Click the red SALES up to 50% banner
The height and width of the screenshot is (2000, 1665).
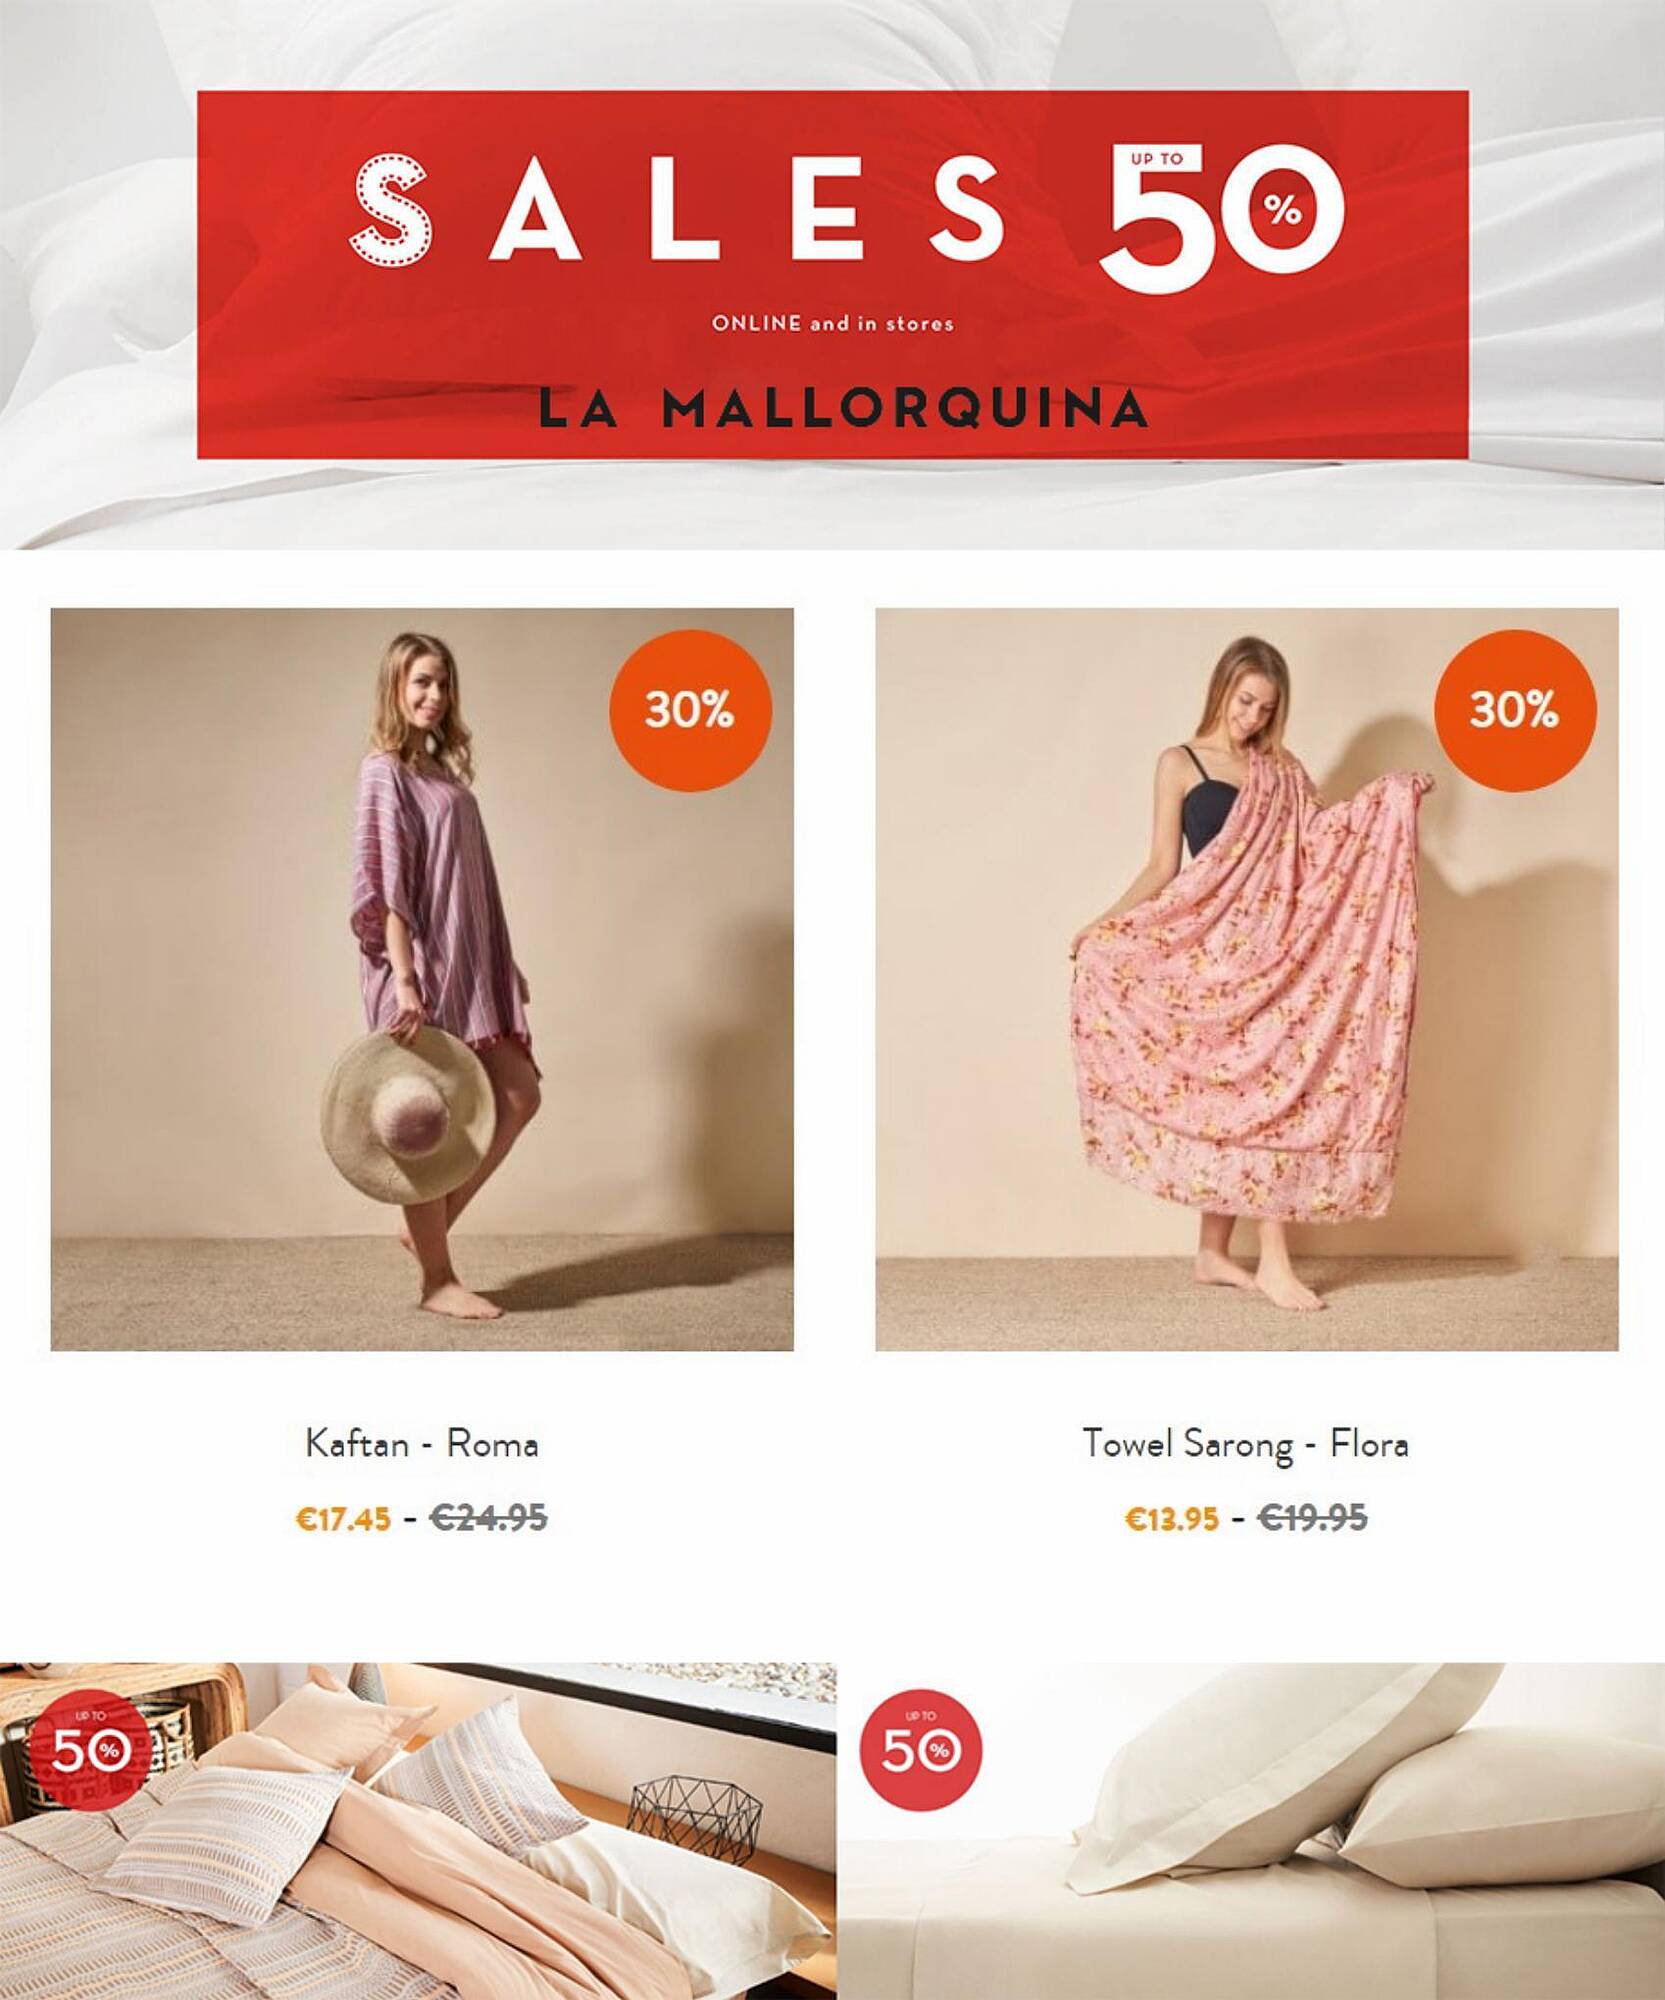(833, 275)
